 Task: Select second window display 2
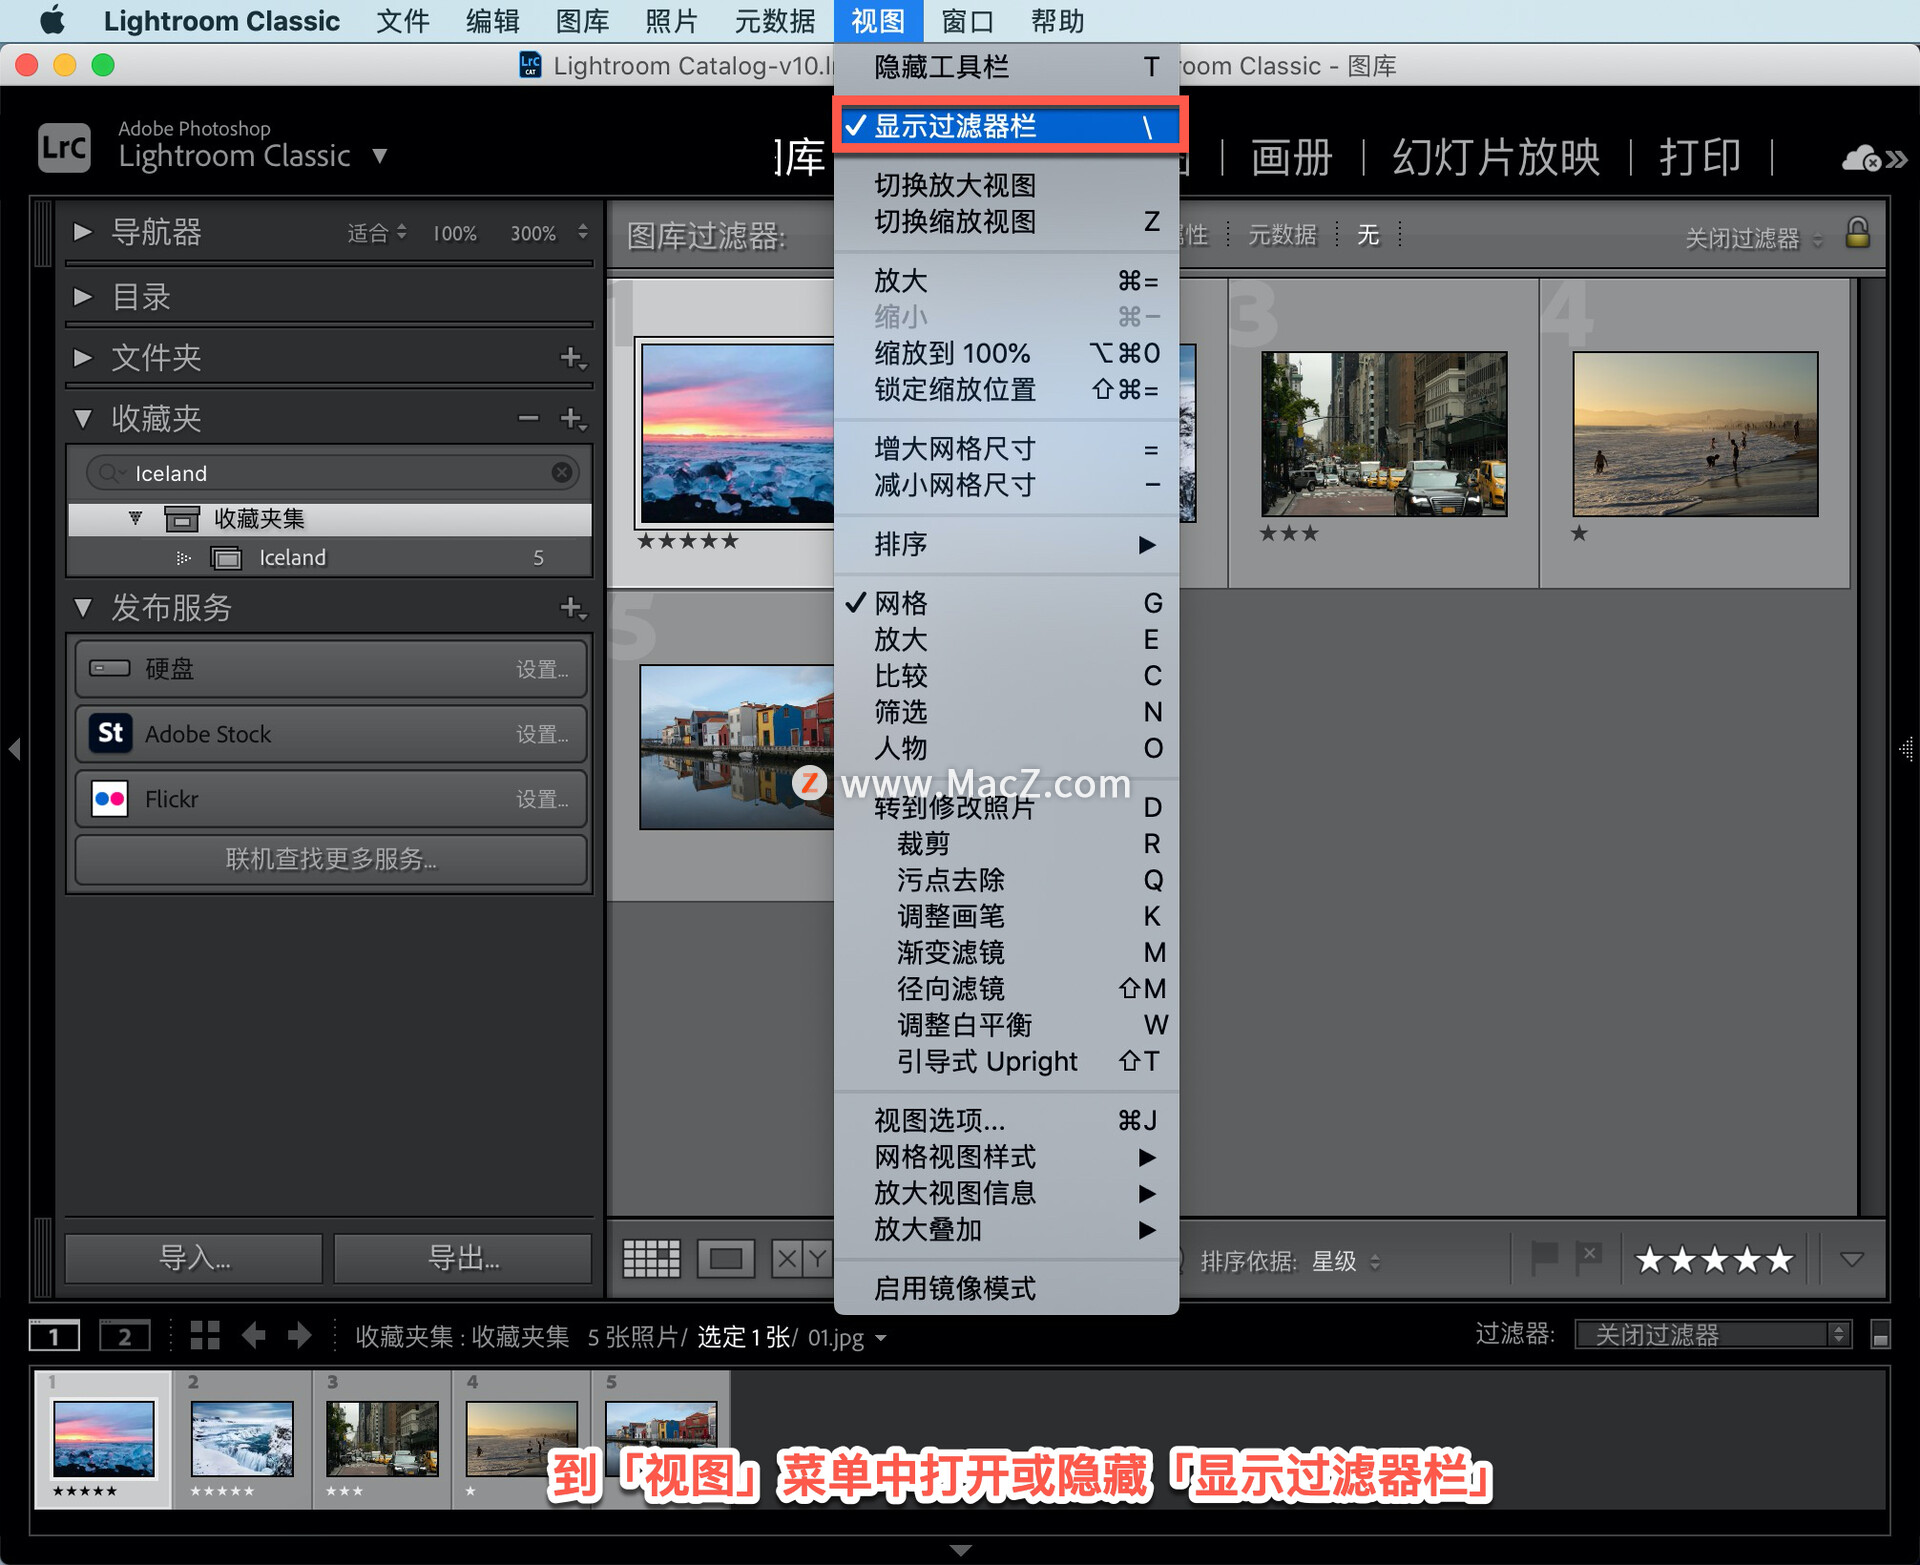pyautogui.click(x=124, y=1336)
